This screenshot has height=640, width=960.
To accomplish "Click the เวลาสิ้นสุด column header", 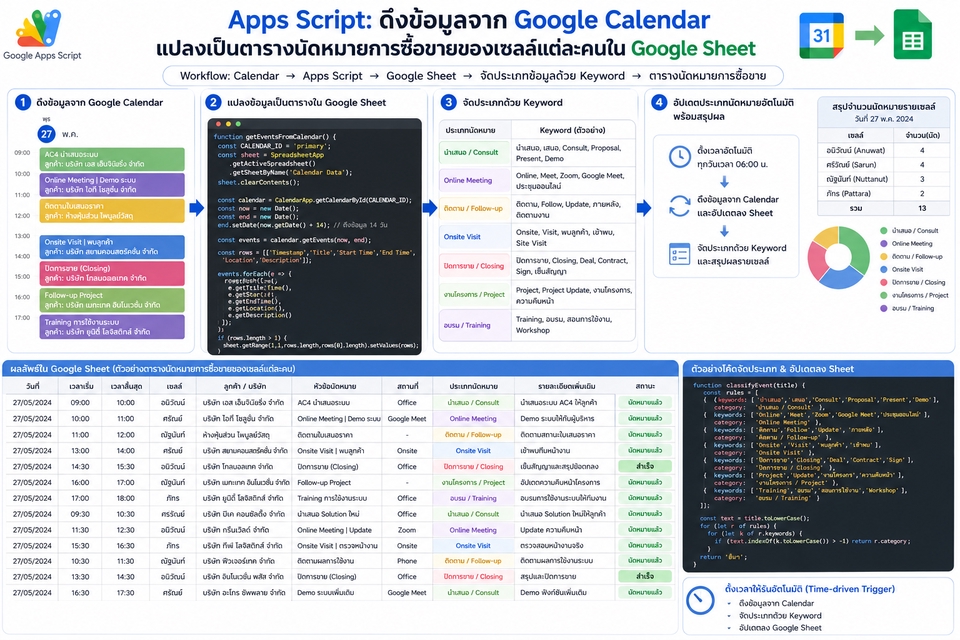I will coord(126,386).
